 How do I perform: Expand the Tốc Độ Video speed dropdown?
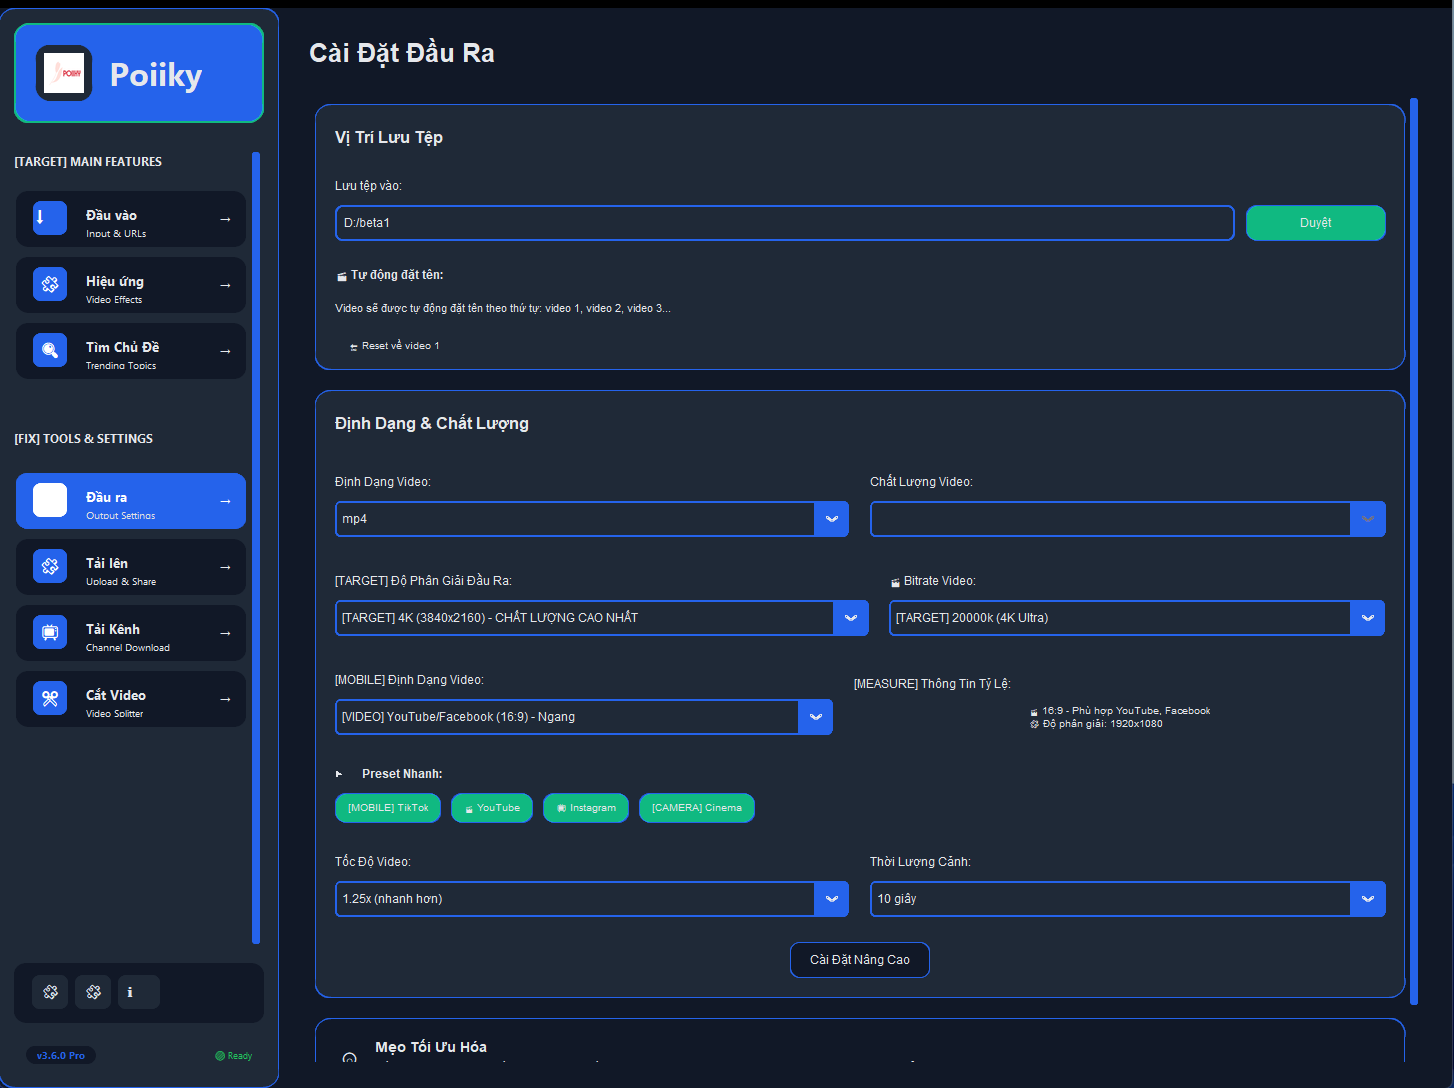591,899
